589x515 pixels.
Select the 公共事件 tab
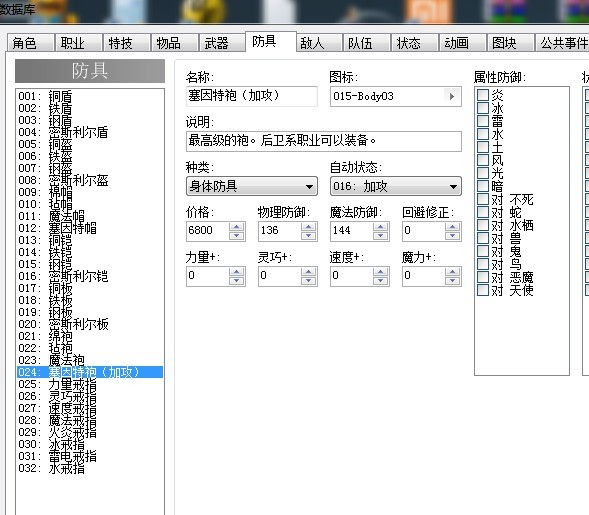(562, 43)
